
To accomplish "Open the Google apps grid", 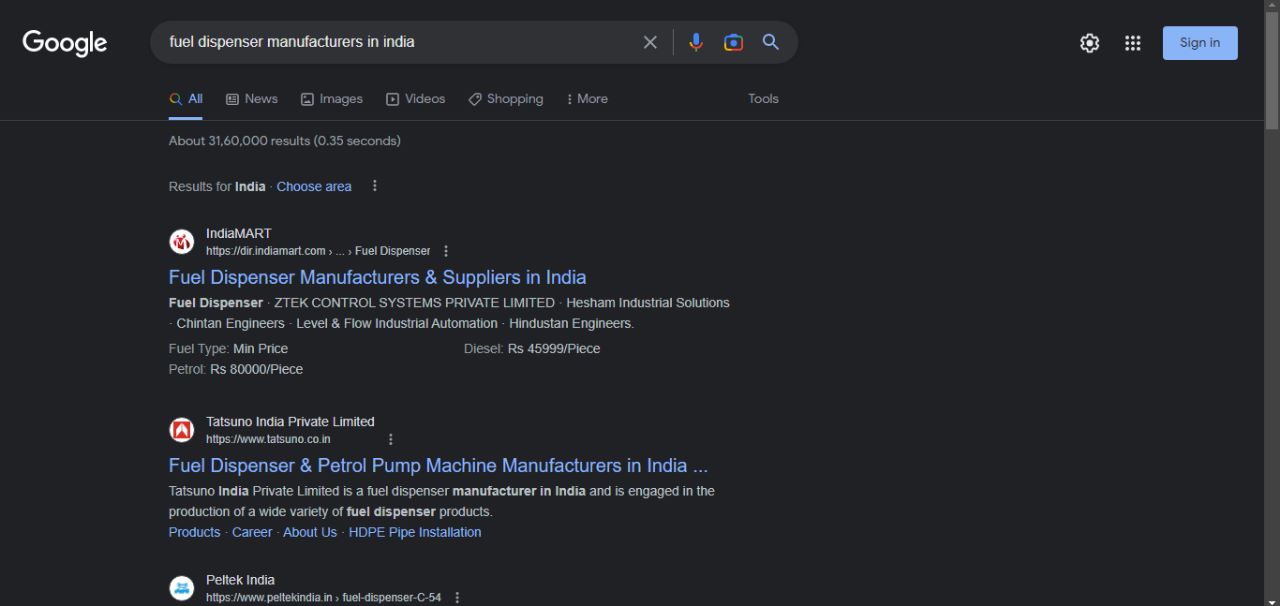I will 1132,43.
